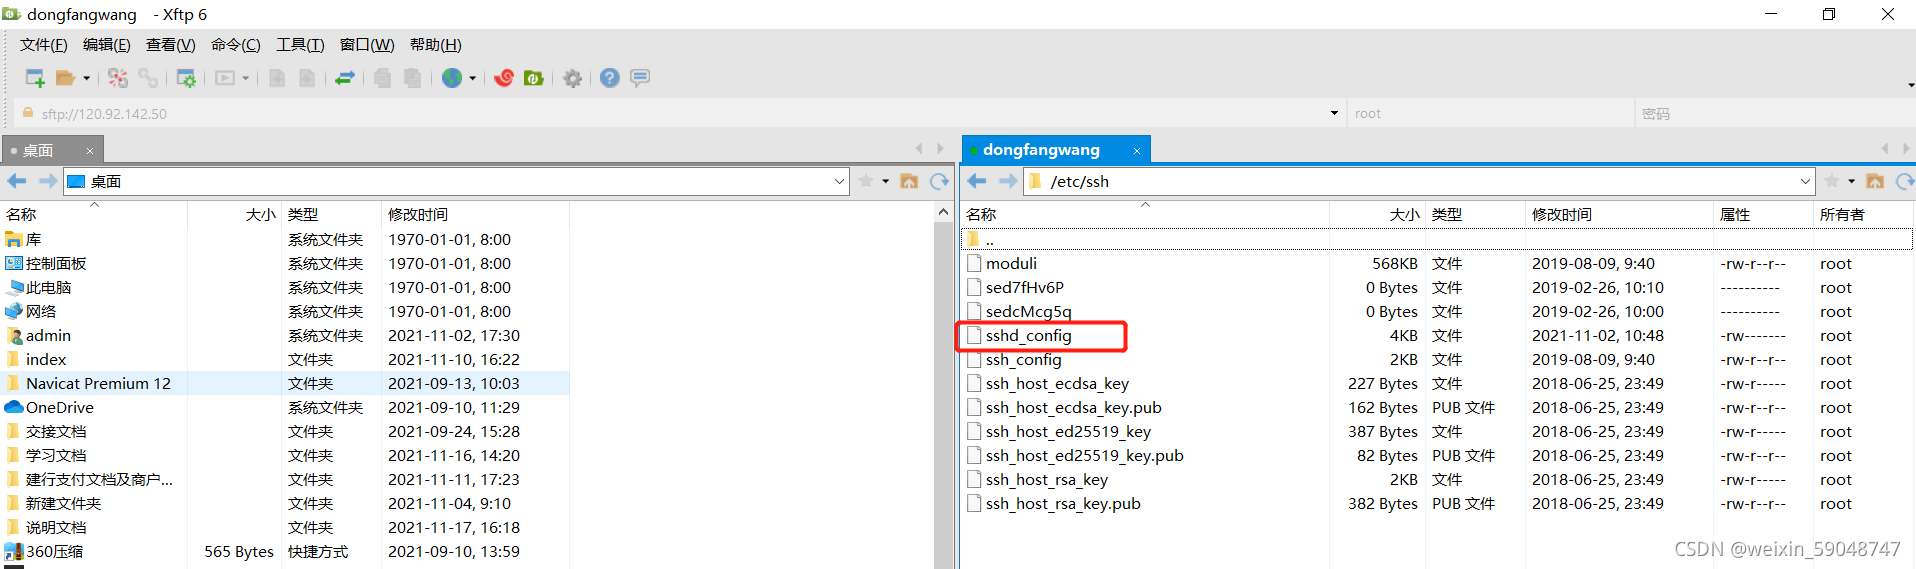1916x569 pixels.
Task: Click the root username field
Action: (x=1490, y=113)
